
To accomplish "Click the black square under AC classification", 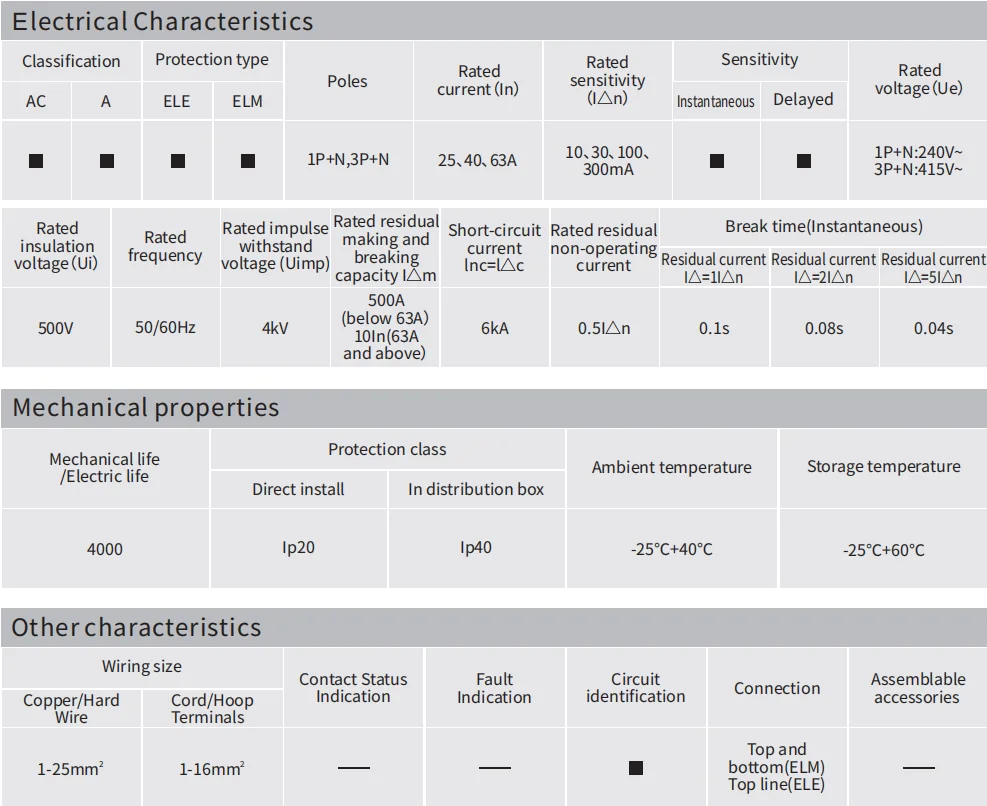I will (36, 161).
